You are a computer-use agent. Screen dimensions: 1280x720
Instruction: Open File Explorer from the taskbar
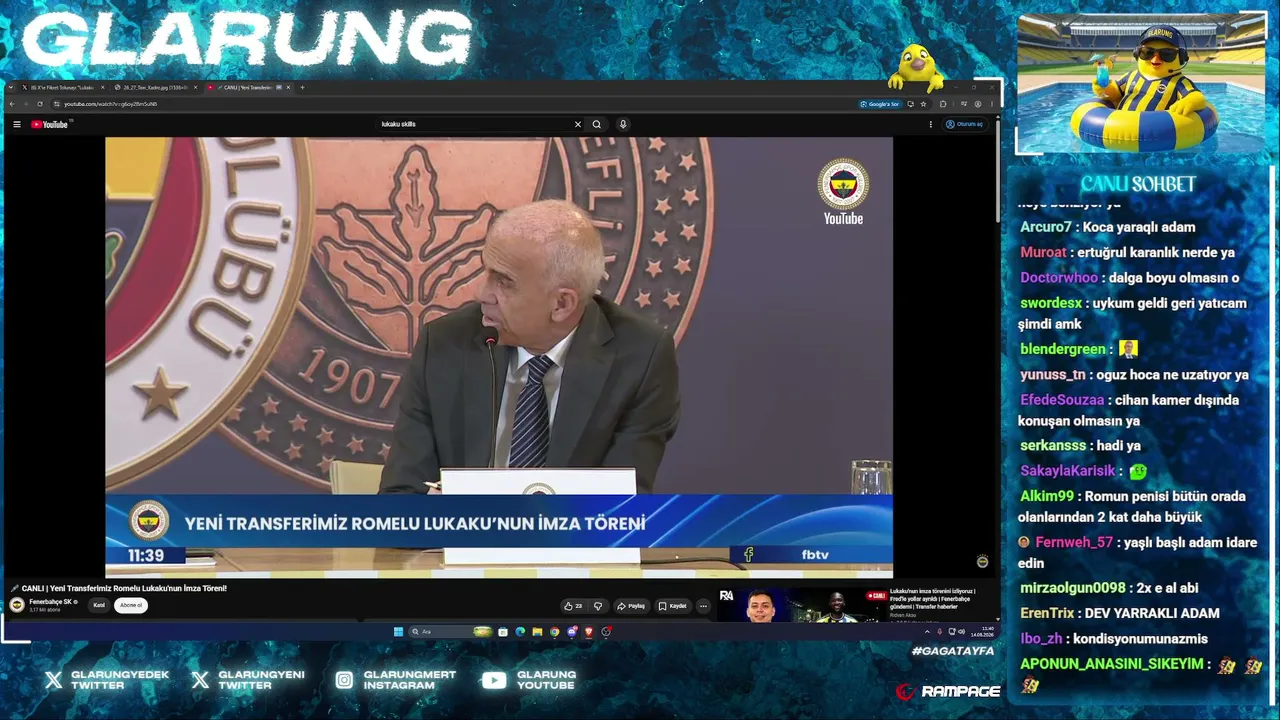pos(537,632)
